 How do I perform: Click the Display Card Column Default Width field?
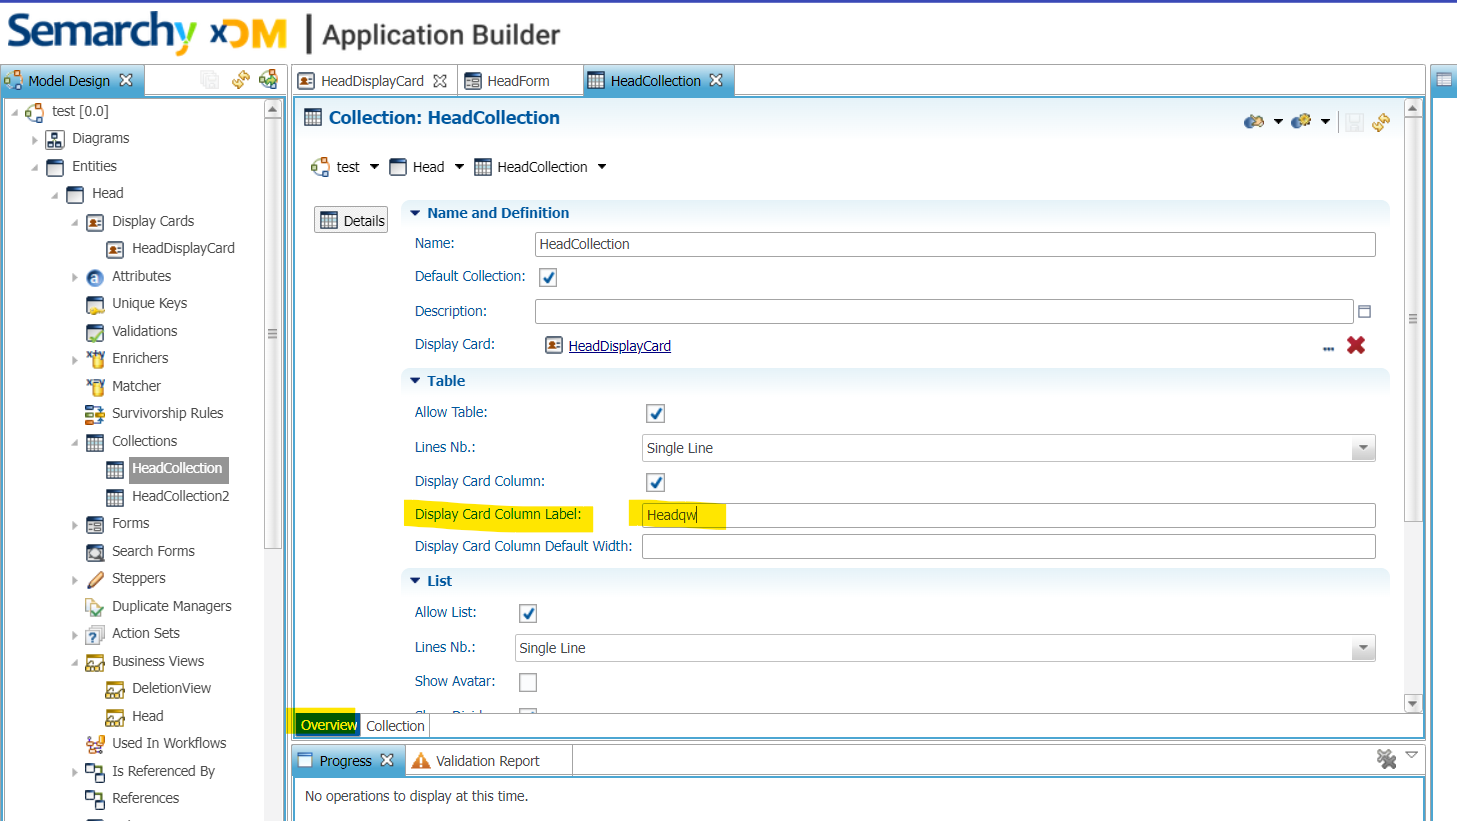click(x=1008, y=546)
